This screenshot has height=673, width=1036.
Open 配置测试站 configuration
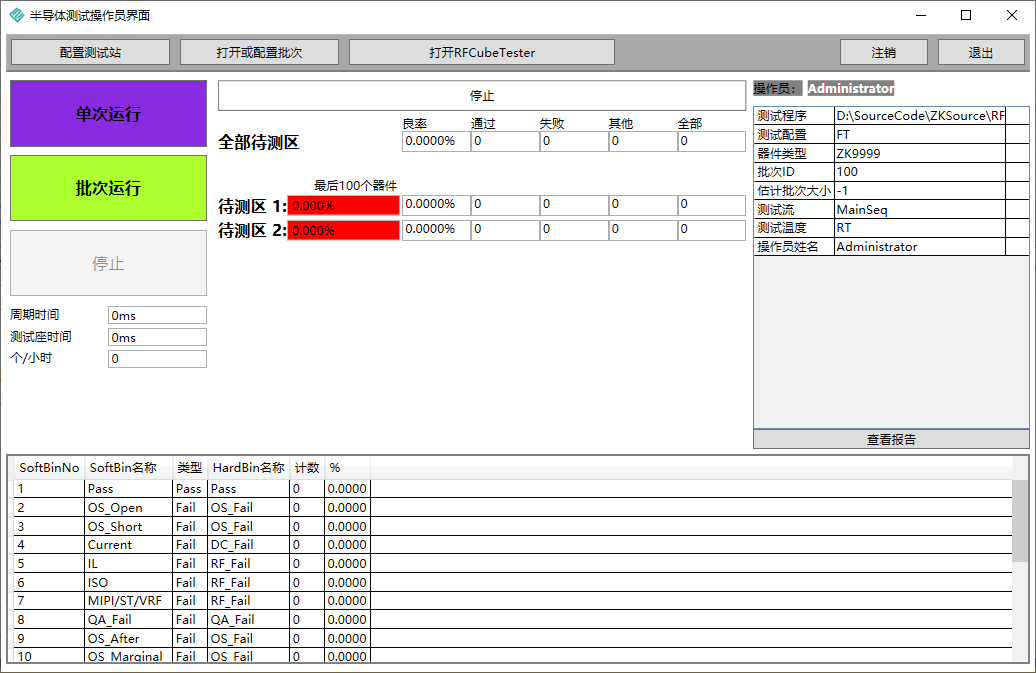pos(91,52)
